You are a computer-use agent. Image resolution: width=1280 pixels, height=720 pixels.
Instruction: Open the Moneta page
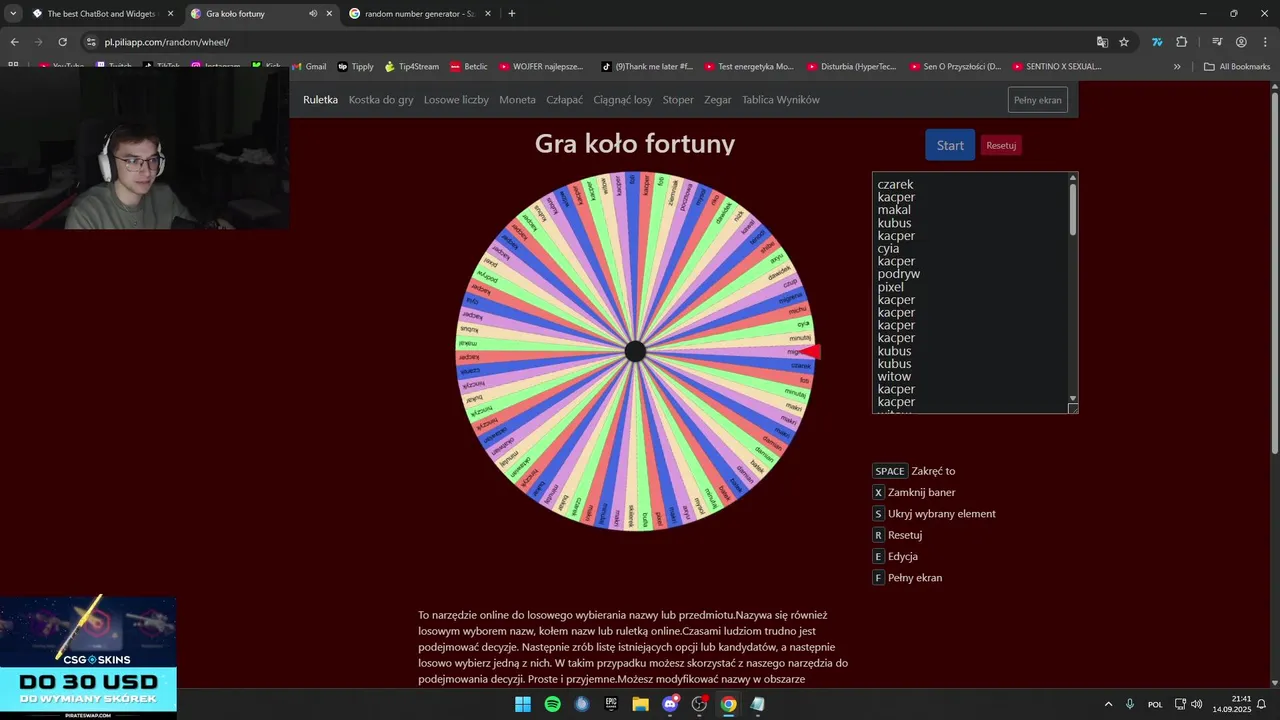coord(517,100)
